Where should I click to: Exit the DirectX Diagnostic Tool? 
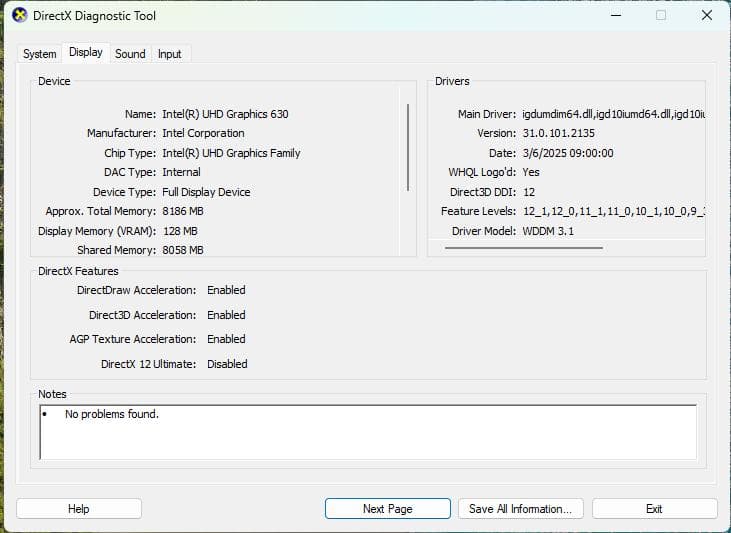[654, 509]
